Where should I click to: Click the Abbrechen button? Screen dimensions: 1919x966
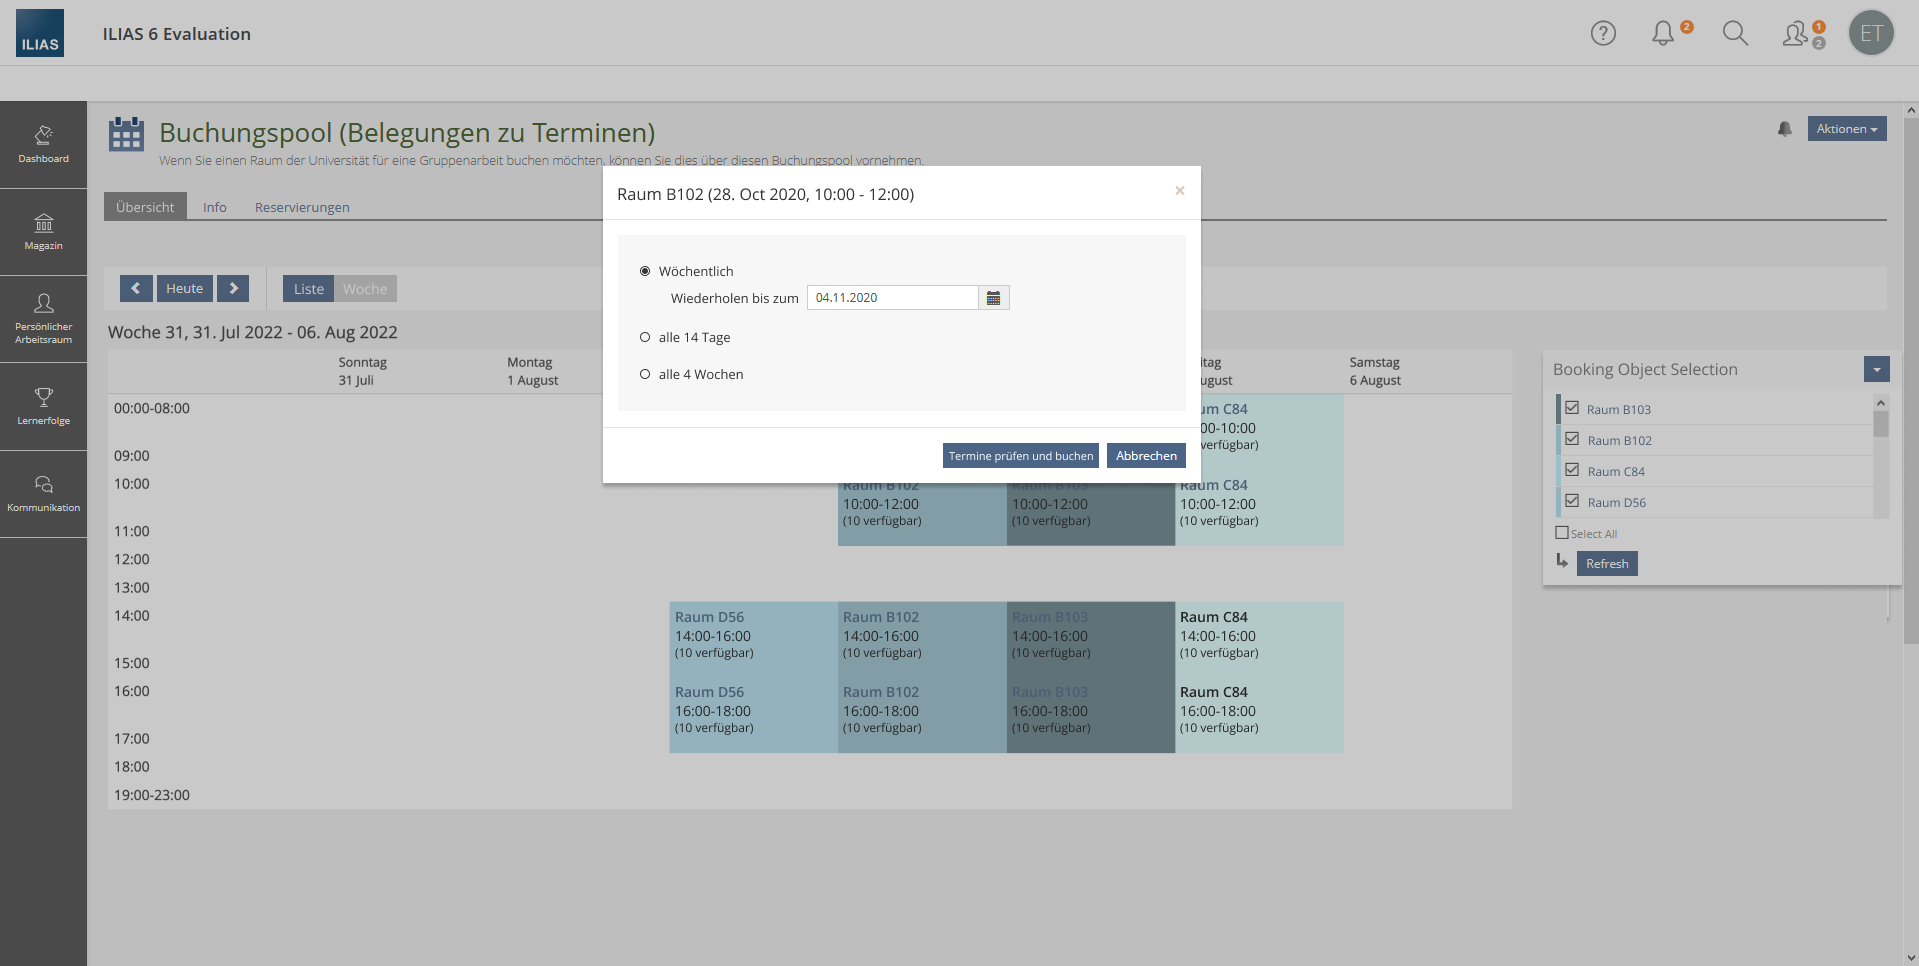pyautogui.click(x=1146, y=456)
